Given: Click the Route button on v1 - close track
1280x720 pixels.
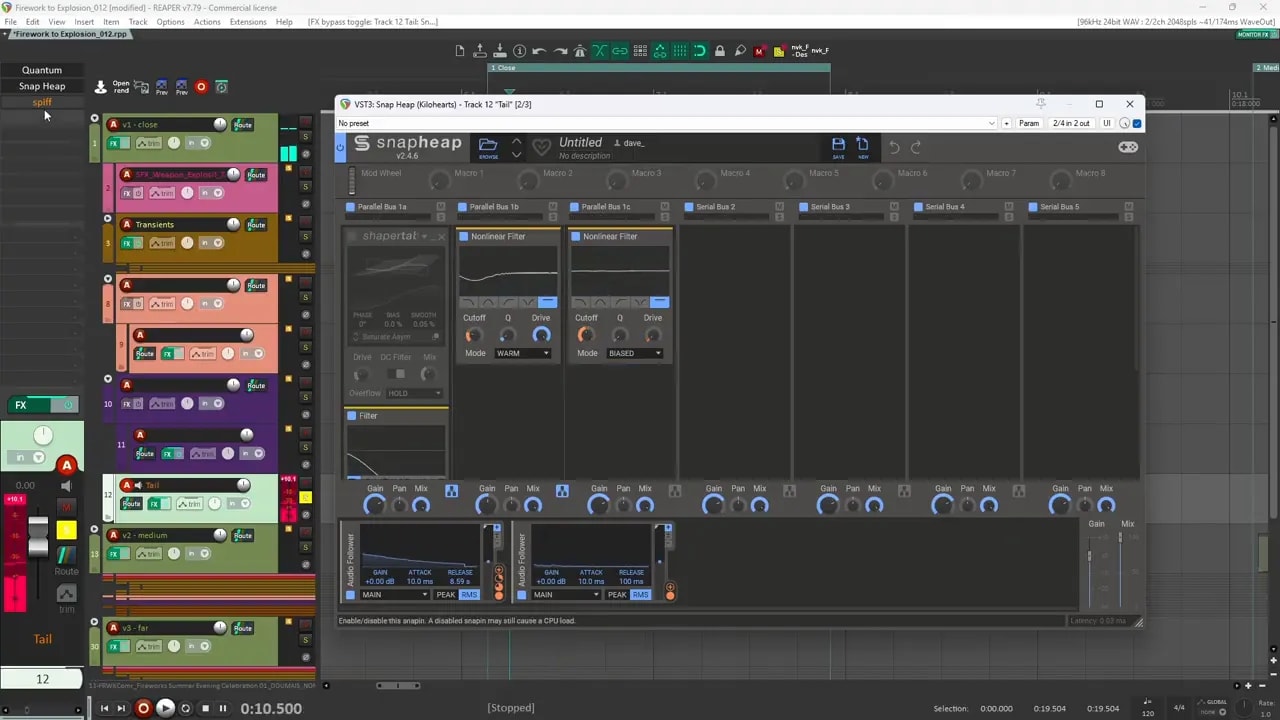Looking at the screenshot, I should click(242, 125).
